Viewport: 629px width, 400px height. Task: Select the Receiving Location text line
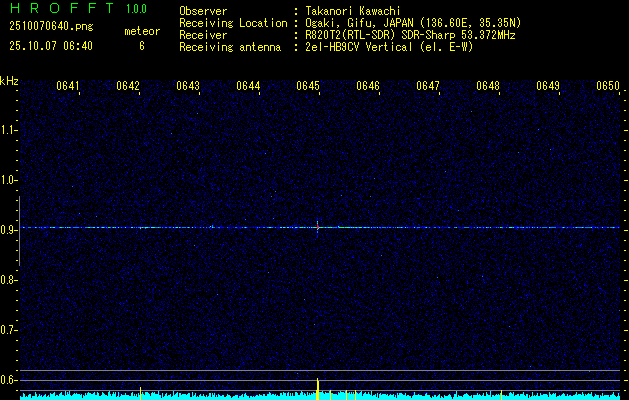(x=350, y=23)
